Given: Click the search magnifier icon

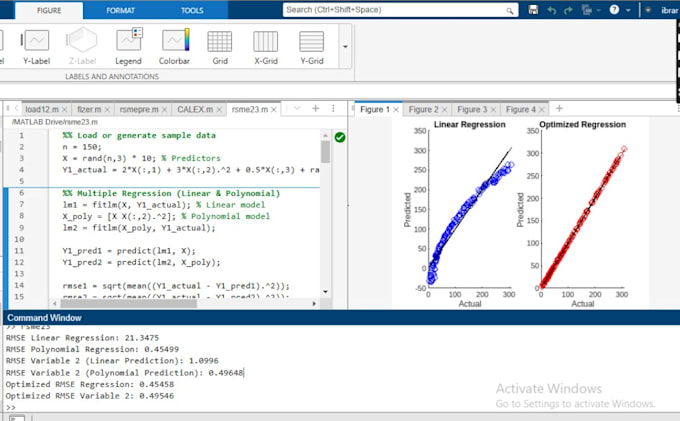Looking at the screenshot, I should click(508, 10).
